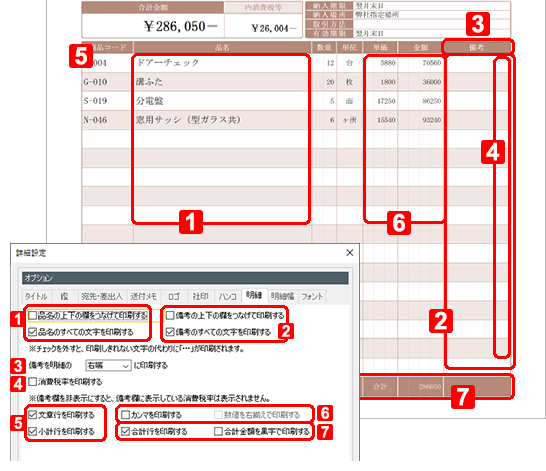Enable 消費税率を印刷する checkbox
Image resolution: width=546 pixels, height=471 pixels.
click(33, 382)
